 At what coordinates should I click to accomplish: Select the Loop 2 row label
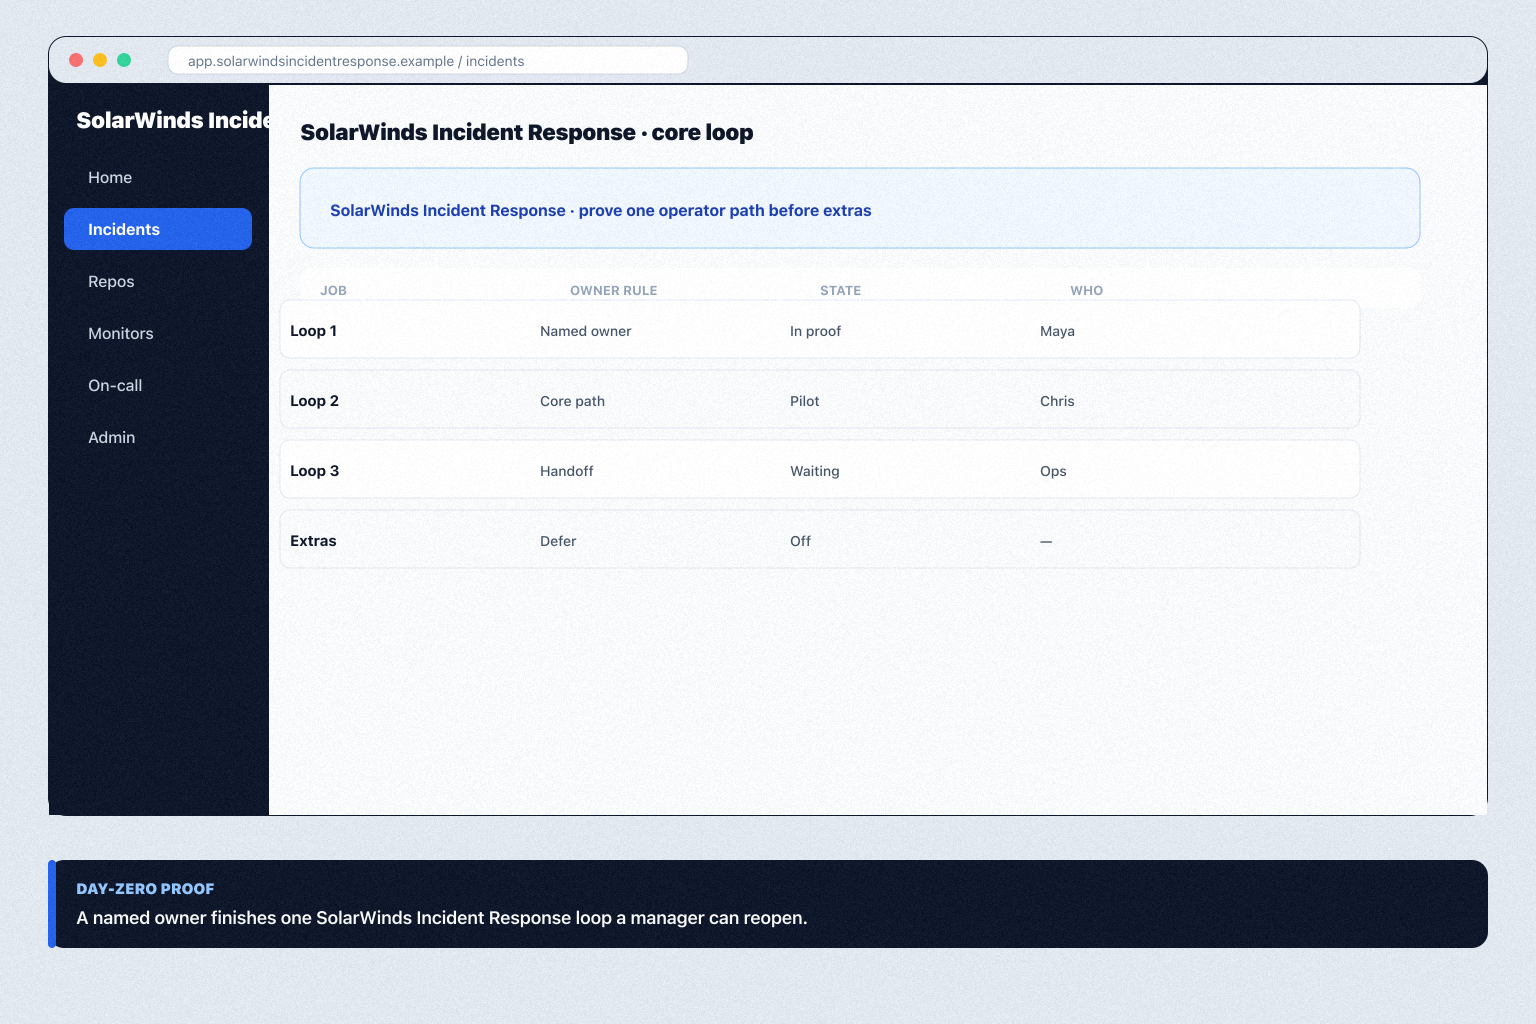314,401
